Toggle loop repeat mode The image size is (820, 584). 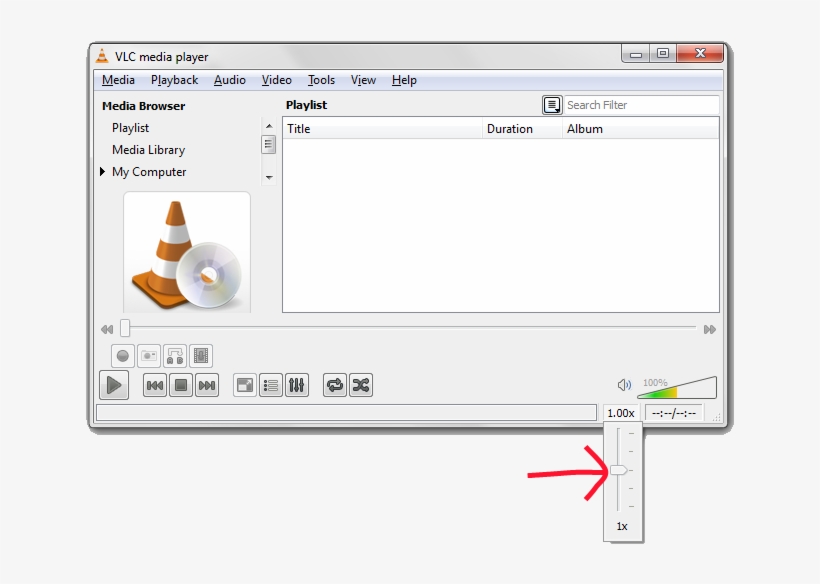pyautogui.click(x=335, y=385)
